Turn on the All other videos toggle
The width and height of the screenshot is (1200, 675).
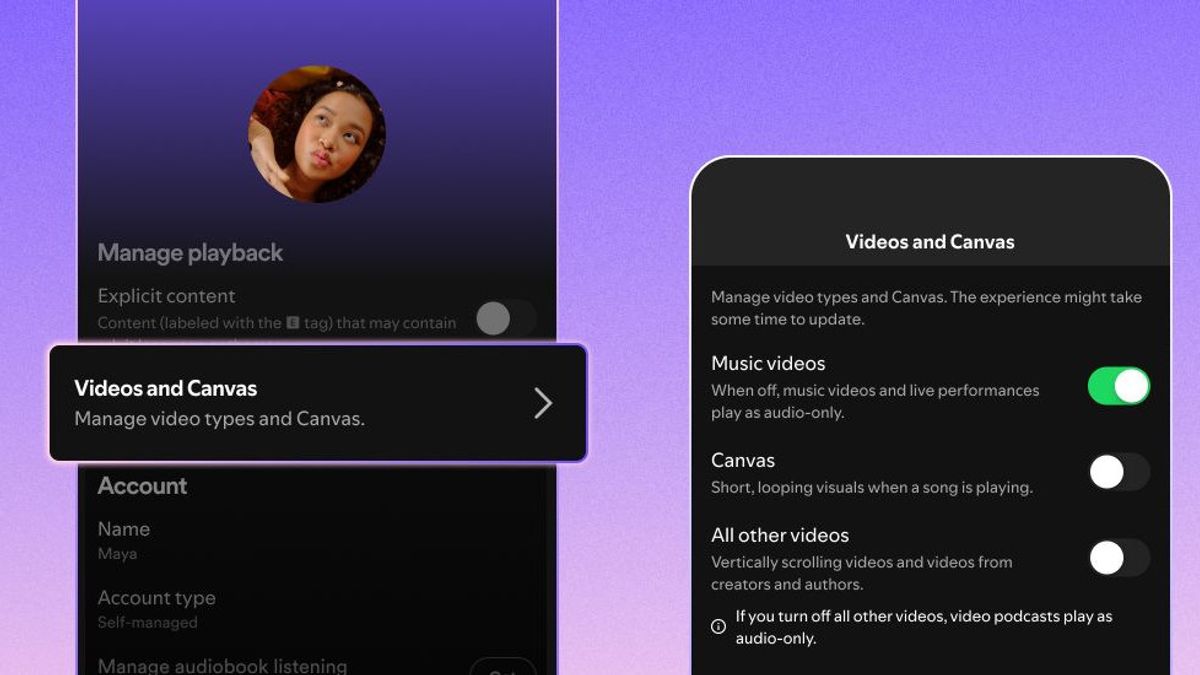click(x=1117, y=558)
